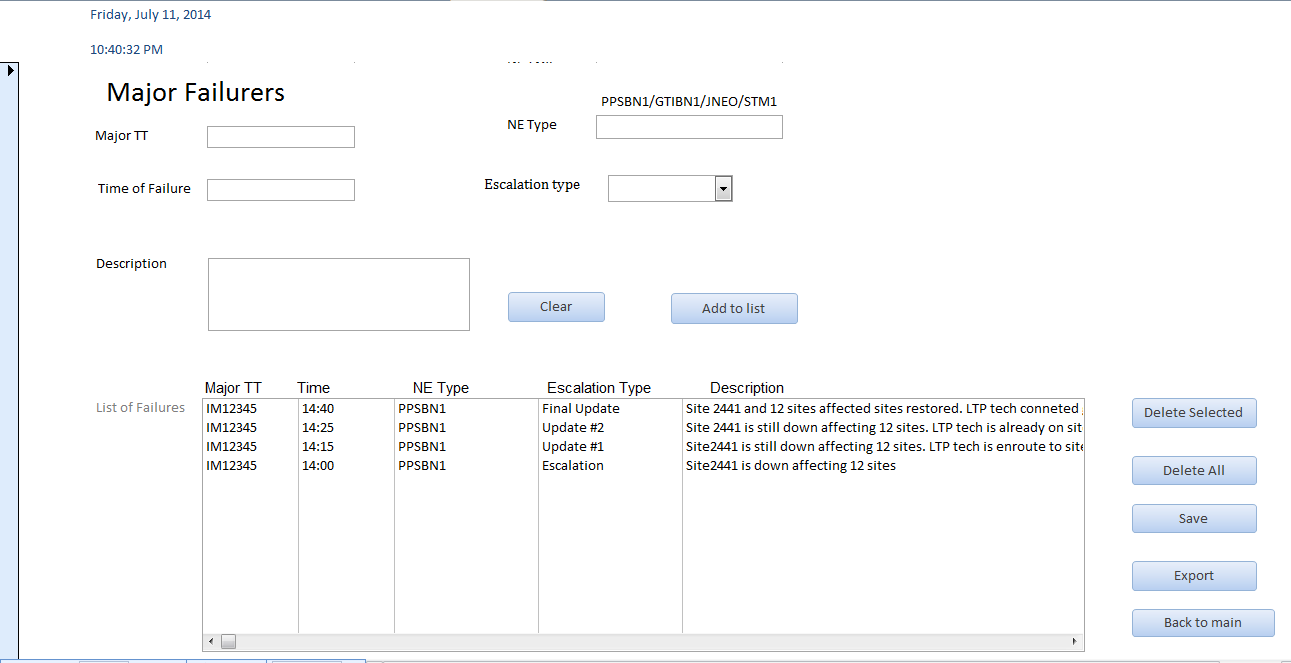Click the Clear button

556,307
